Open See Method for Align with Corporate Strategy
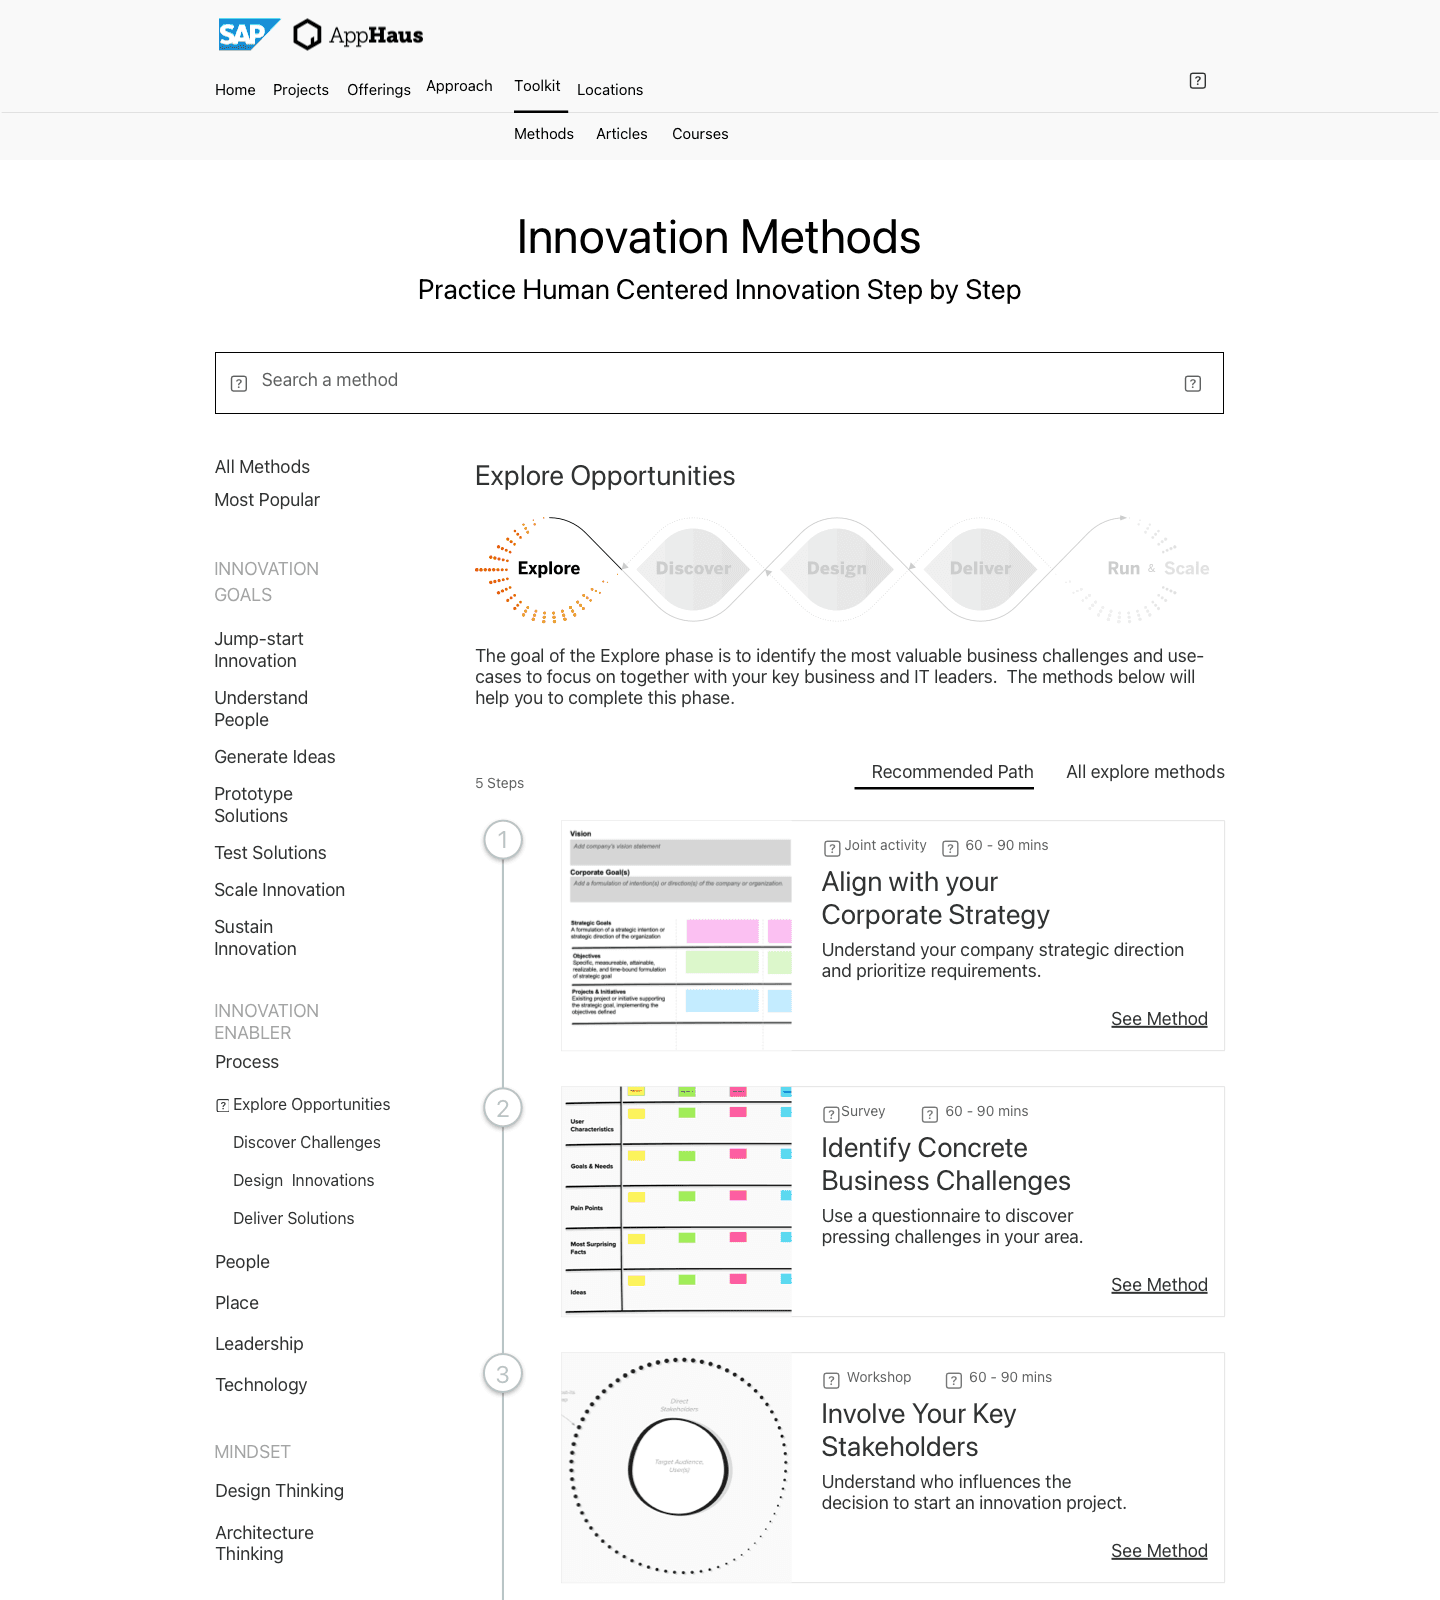This screenshot has height=1600, width=1440. point(1159,1019)
